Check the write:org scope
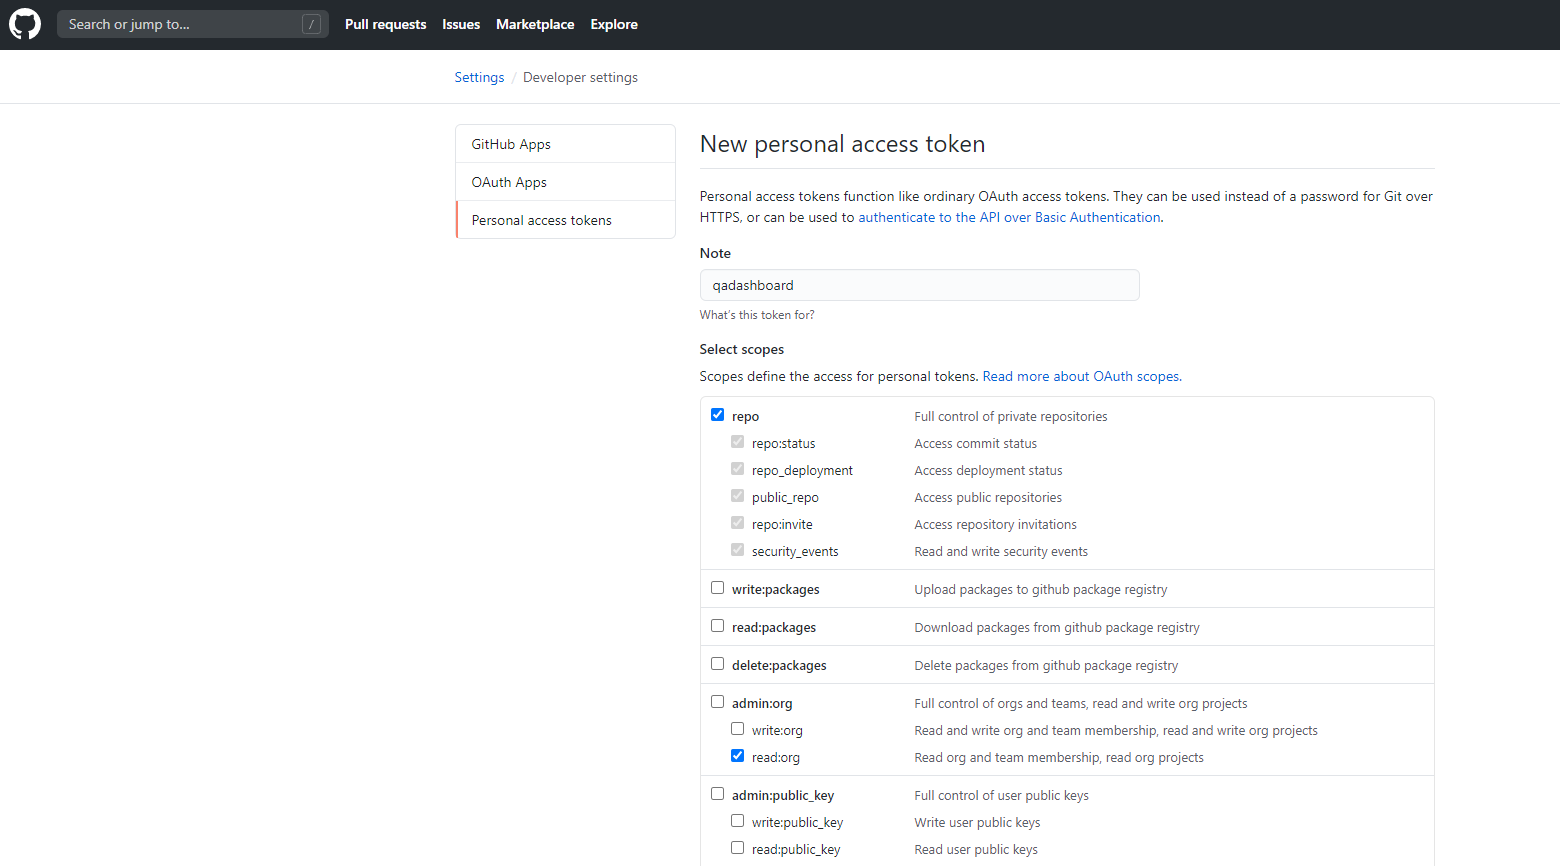Image resolution: width=1560 pixels, height=866 pixels. click(737, 728)
